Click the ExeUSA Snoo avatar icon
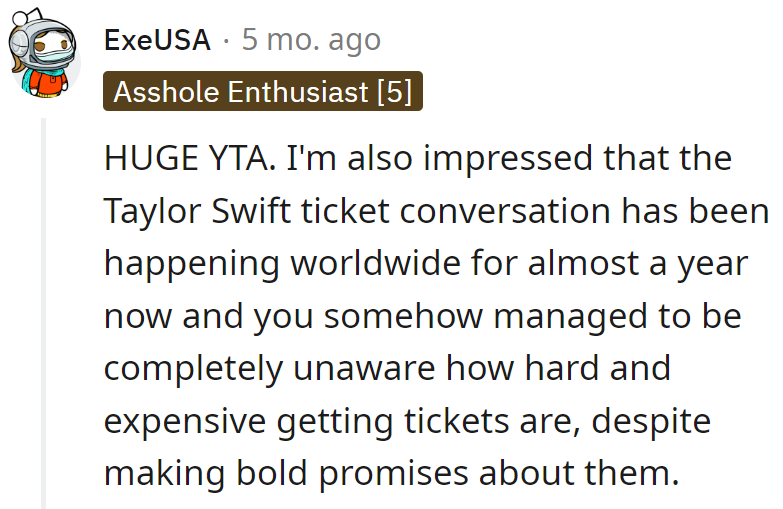The image size is (783, 509). pos(44,56)
